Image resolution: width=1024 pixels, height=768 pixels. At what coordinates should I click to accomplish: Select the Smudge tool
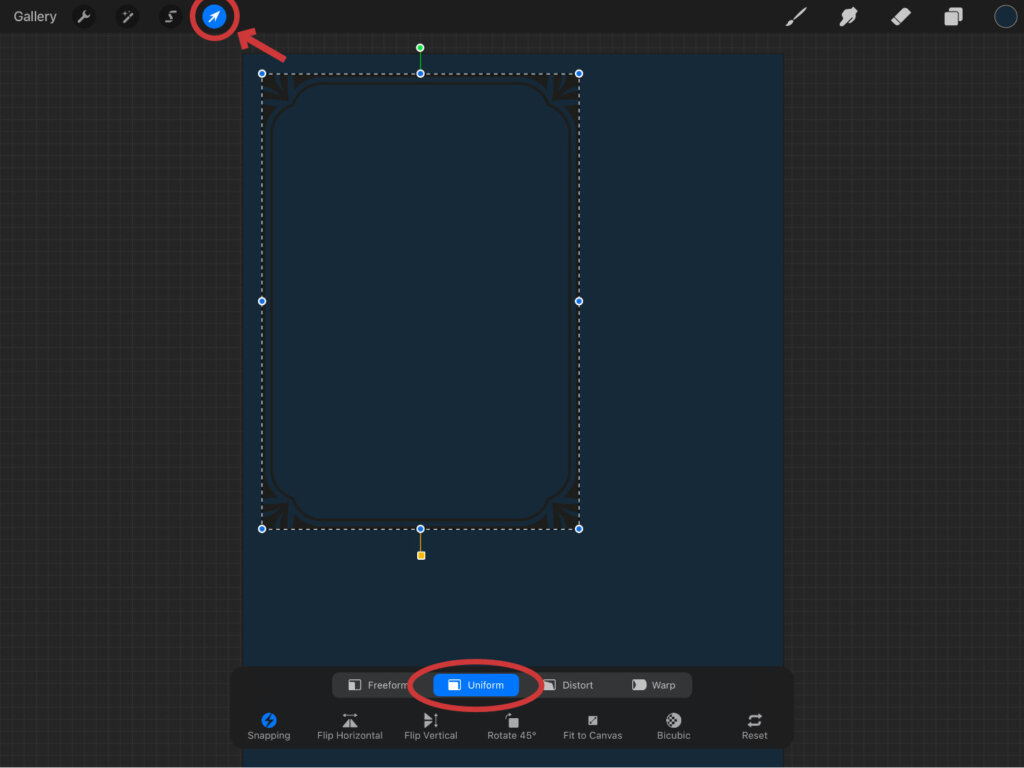click(x=848, y=17)
